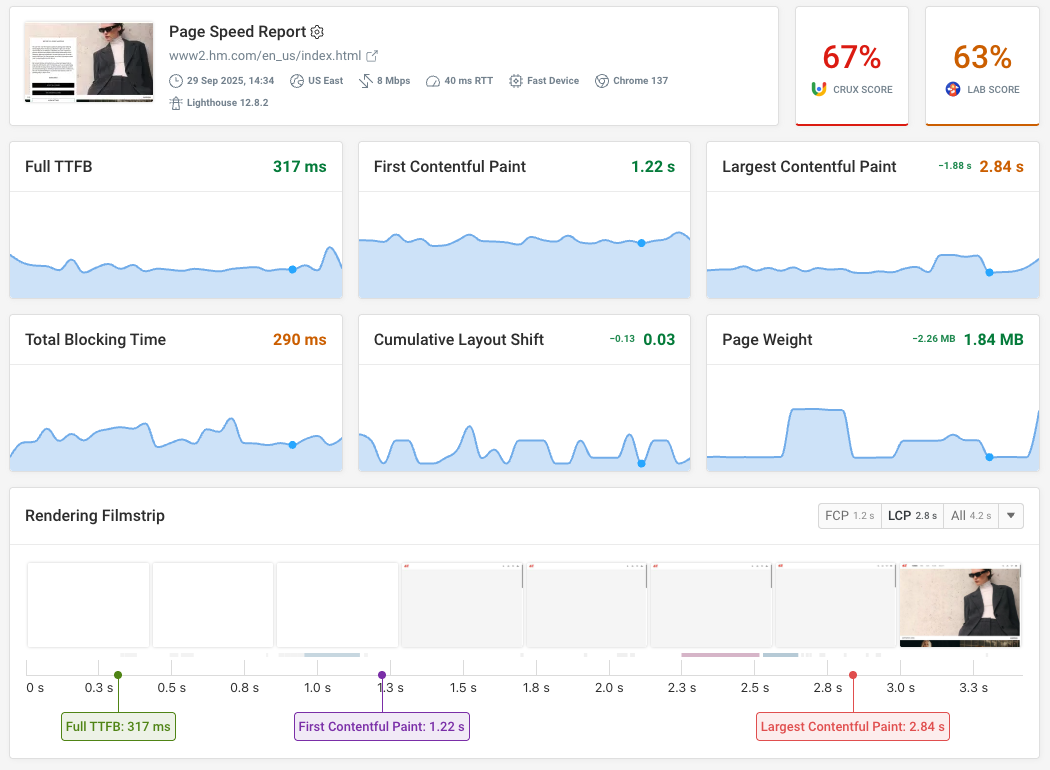Select the final filmstrip thumbnail frame

(x=959, y=605)
